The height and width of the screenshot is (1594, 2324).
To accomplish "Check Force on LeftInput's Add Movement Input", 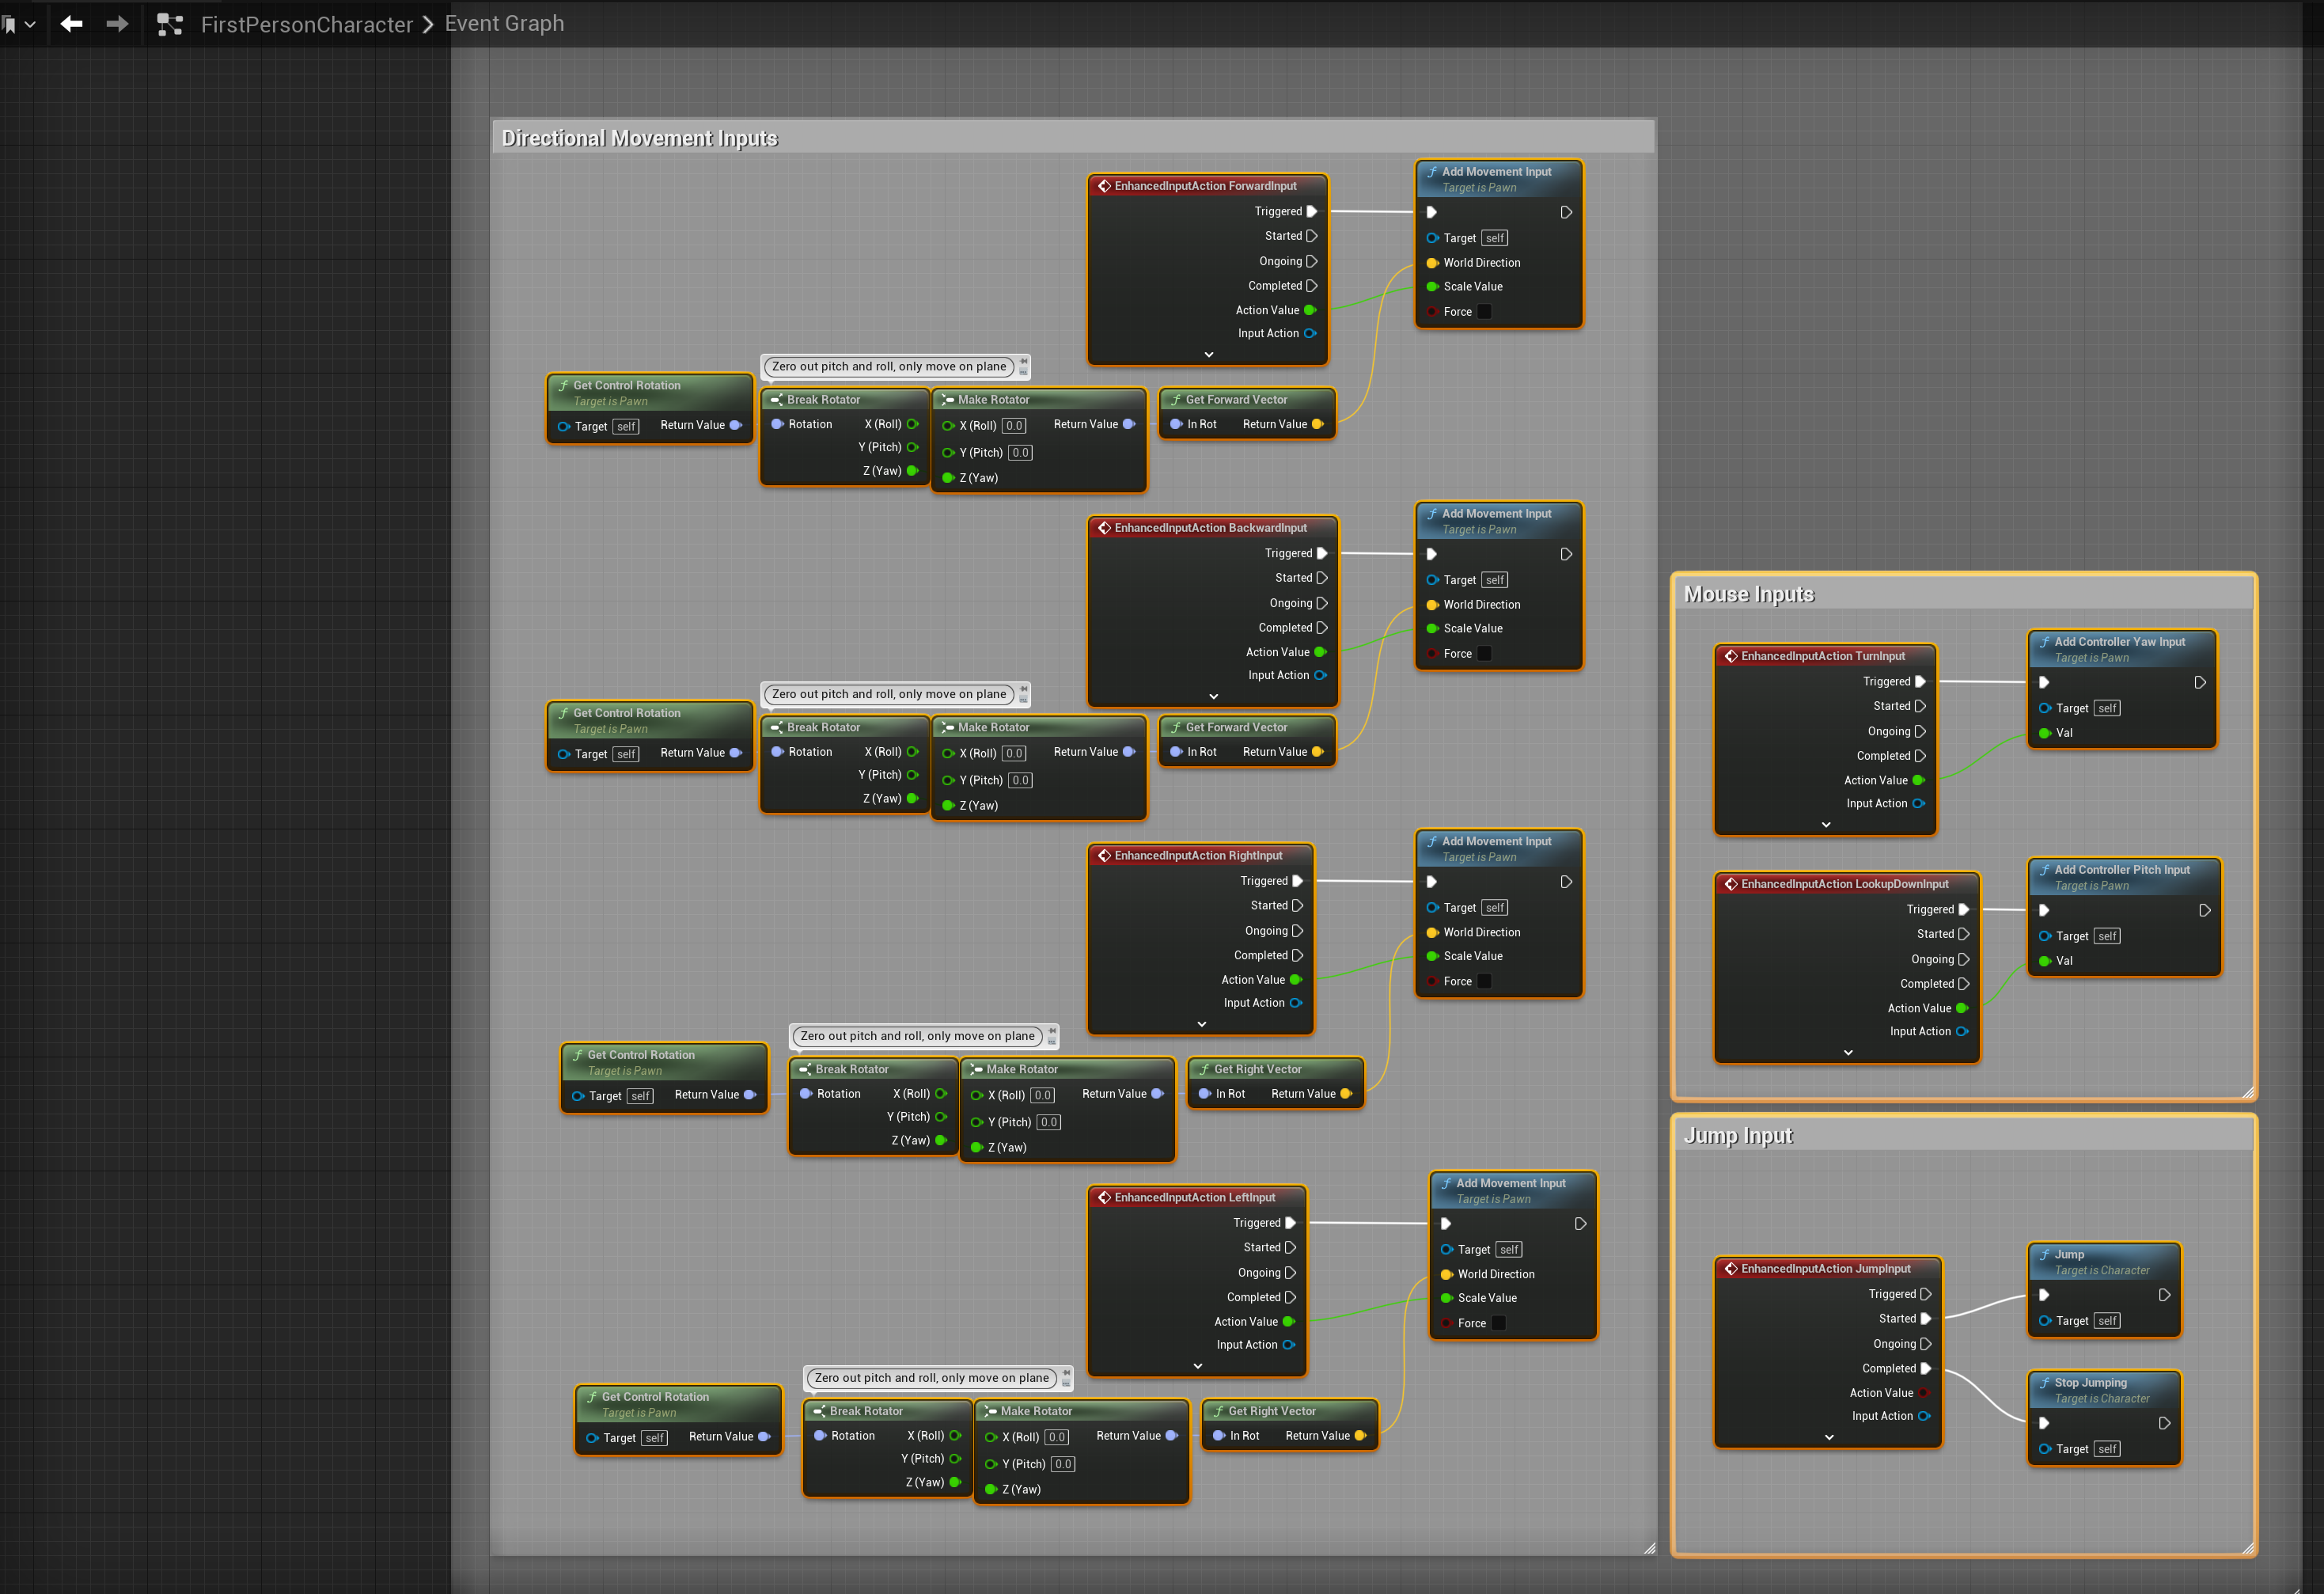I will 1498,1323.
